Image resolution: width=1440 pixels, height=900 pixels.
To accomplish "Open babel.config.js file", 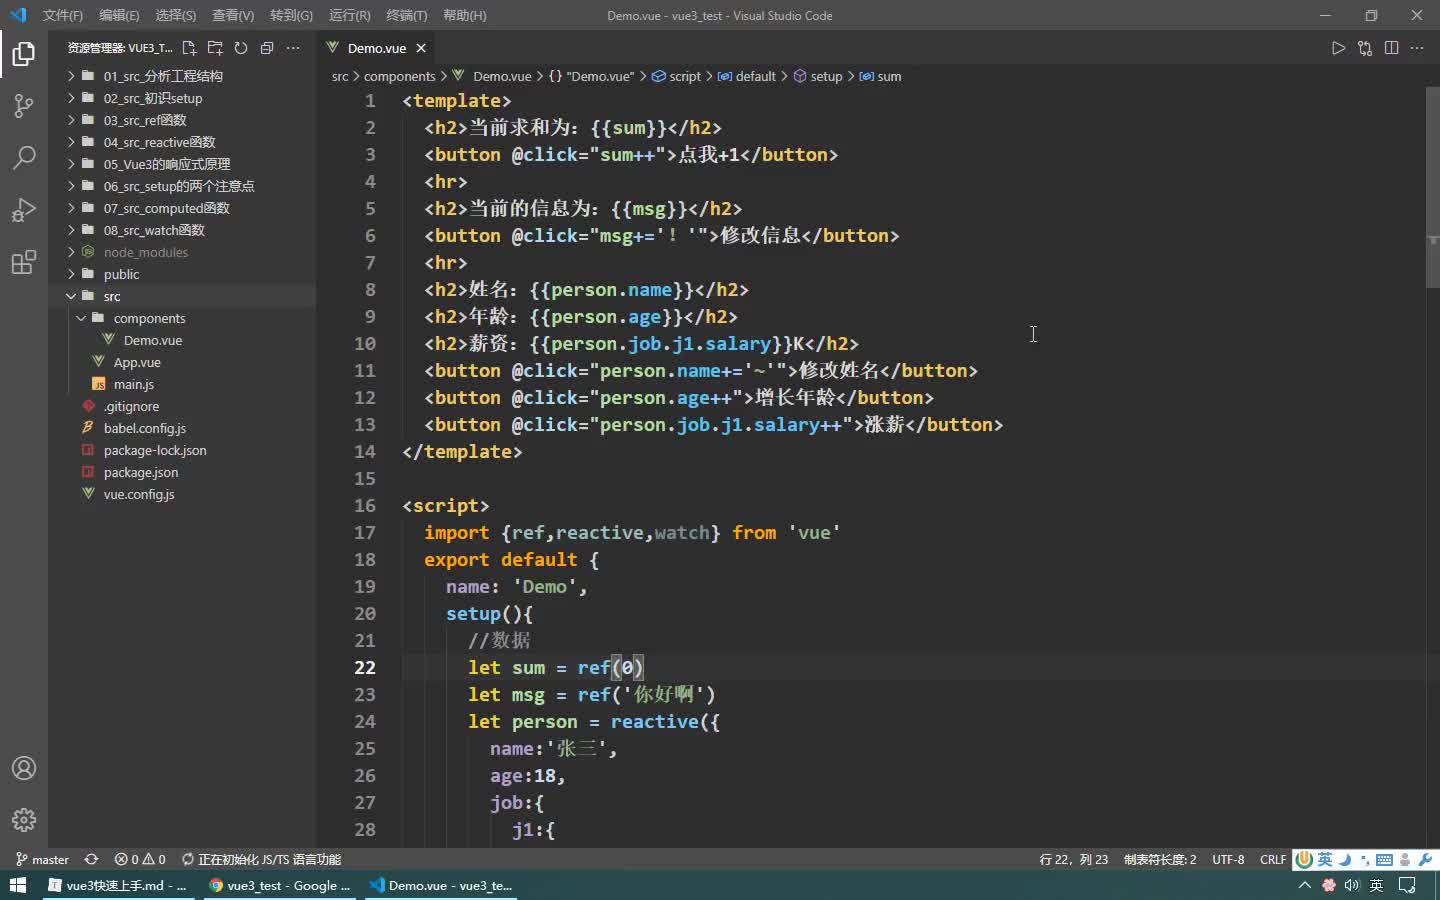I will 182,428.
